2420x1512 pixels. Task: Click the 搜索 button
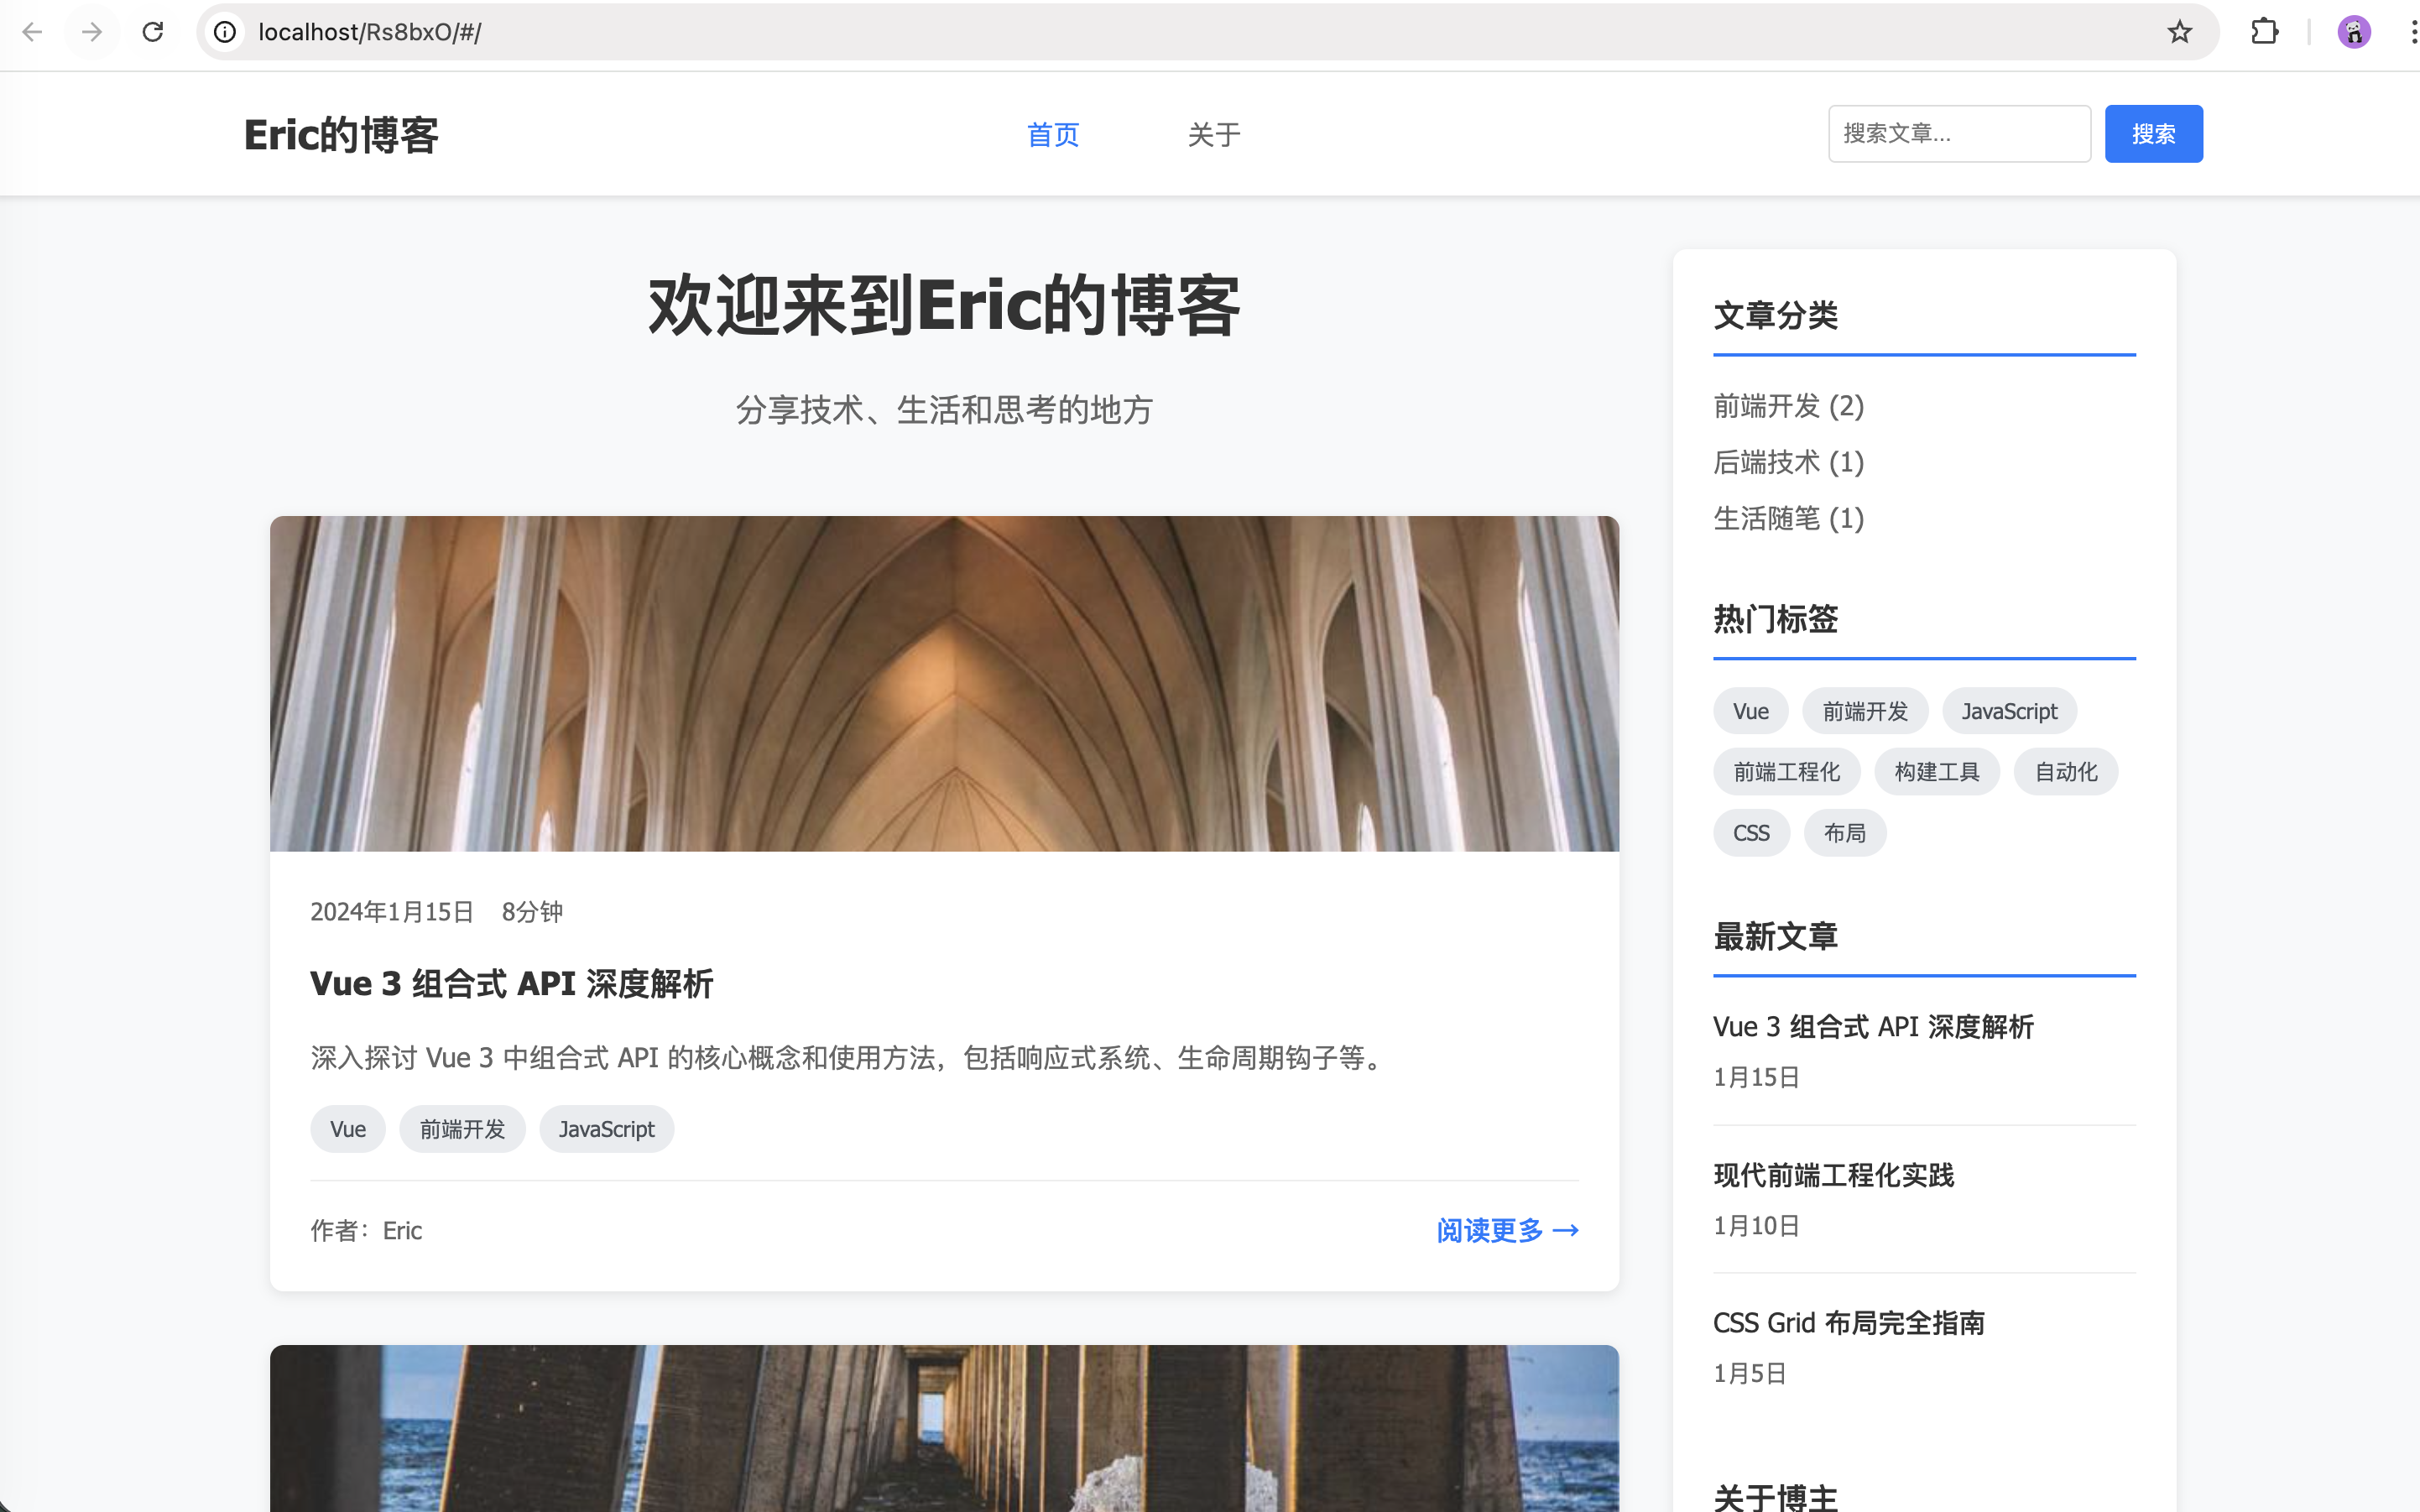coord(2153,133)
